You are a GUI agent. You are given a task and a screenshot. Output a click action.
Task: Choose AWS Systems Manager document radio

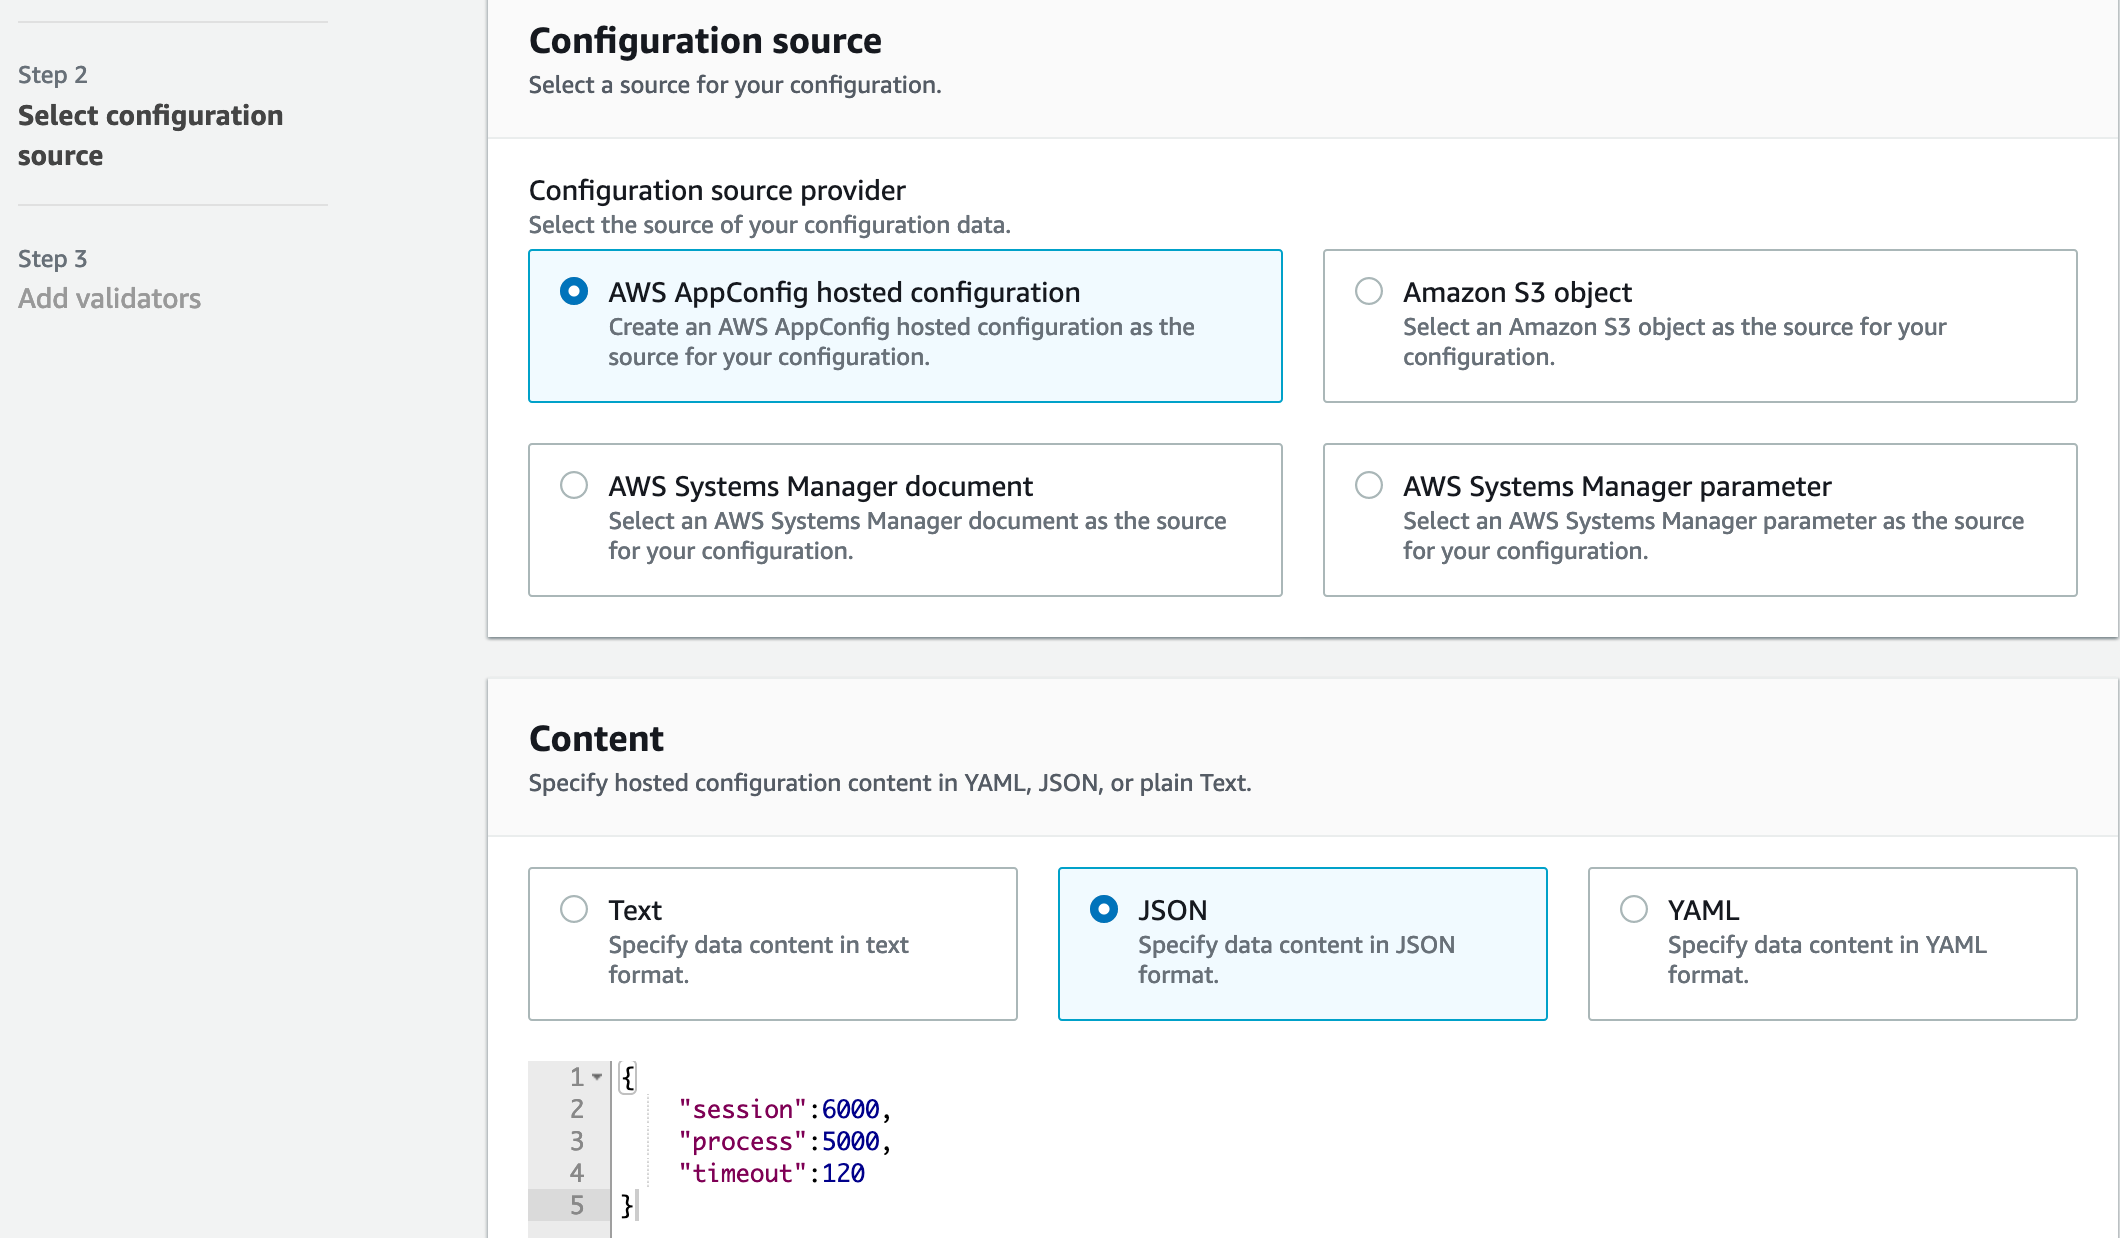click(574, 485)
